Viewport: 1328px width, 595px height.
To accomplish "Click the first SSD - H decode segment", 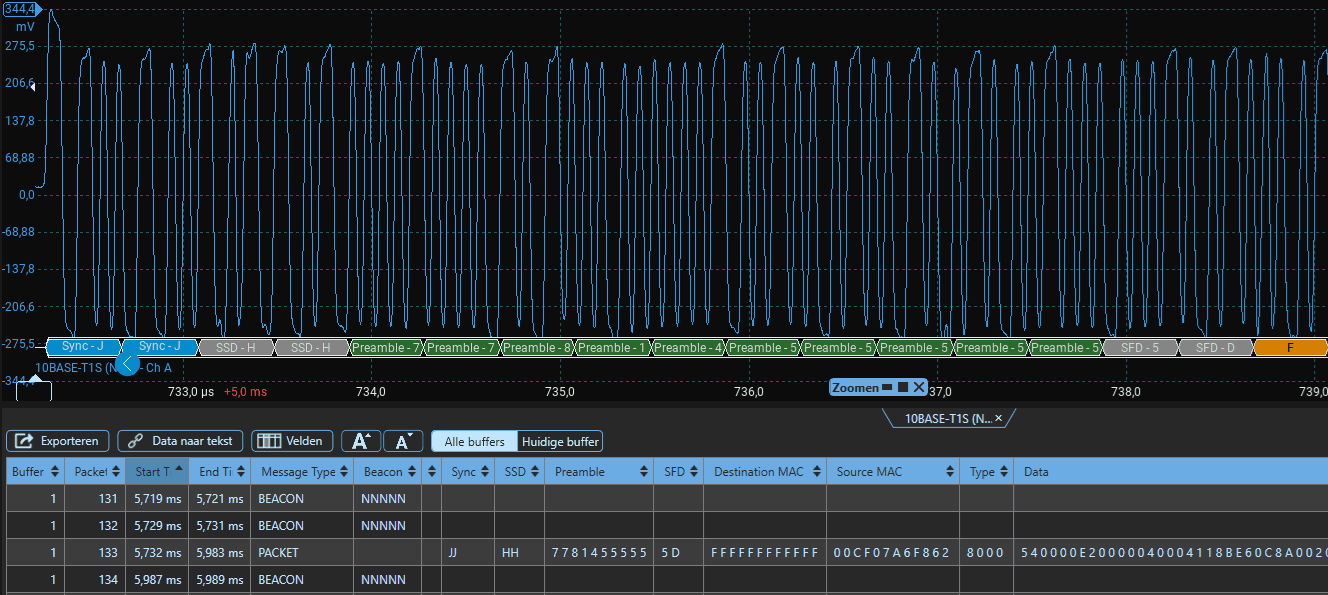I will tap(236, 348).
